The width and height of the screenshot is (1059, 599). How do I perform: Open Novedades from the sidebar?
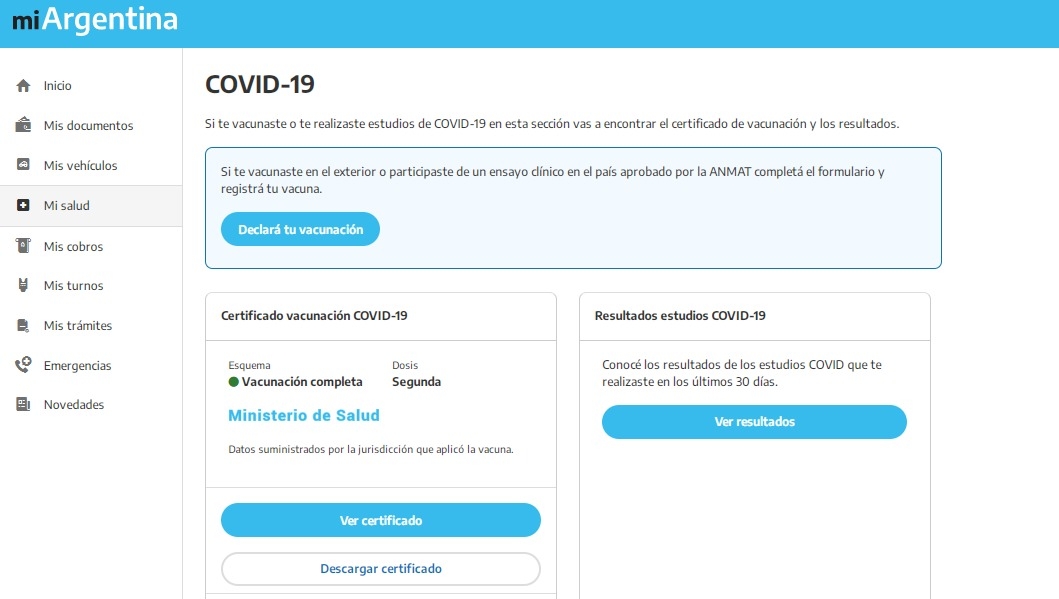74,405
